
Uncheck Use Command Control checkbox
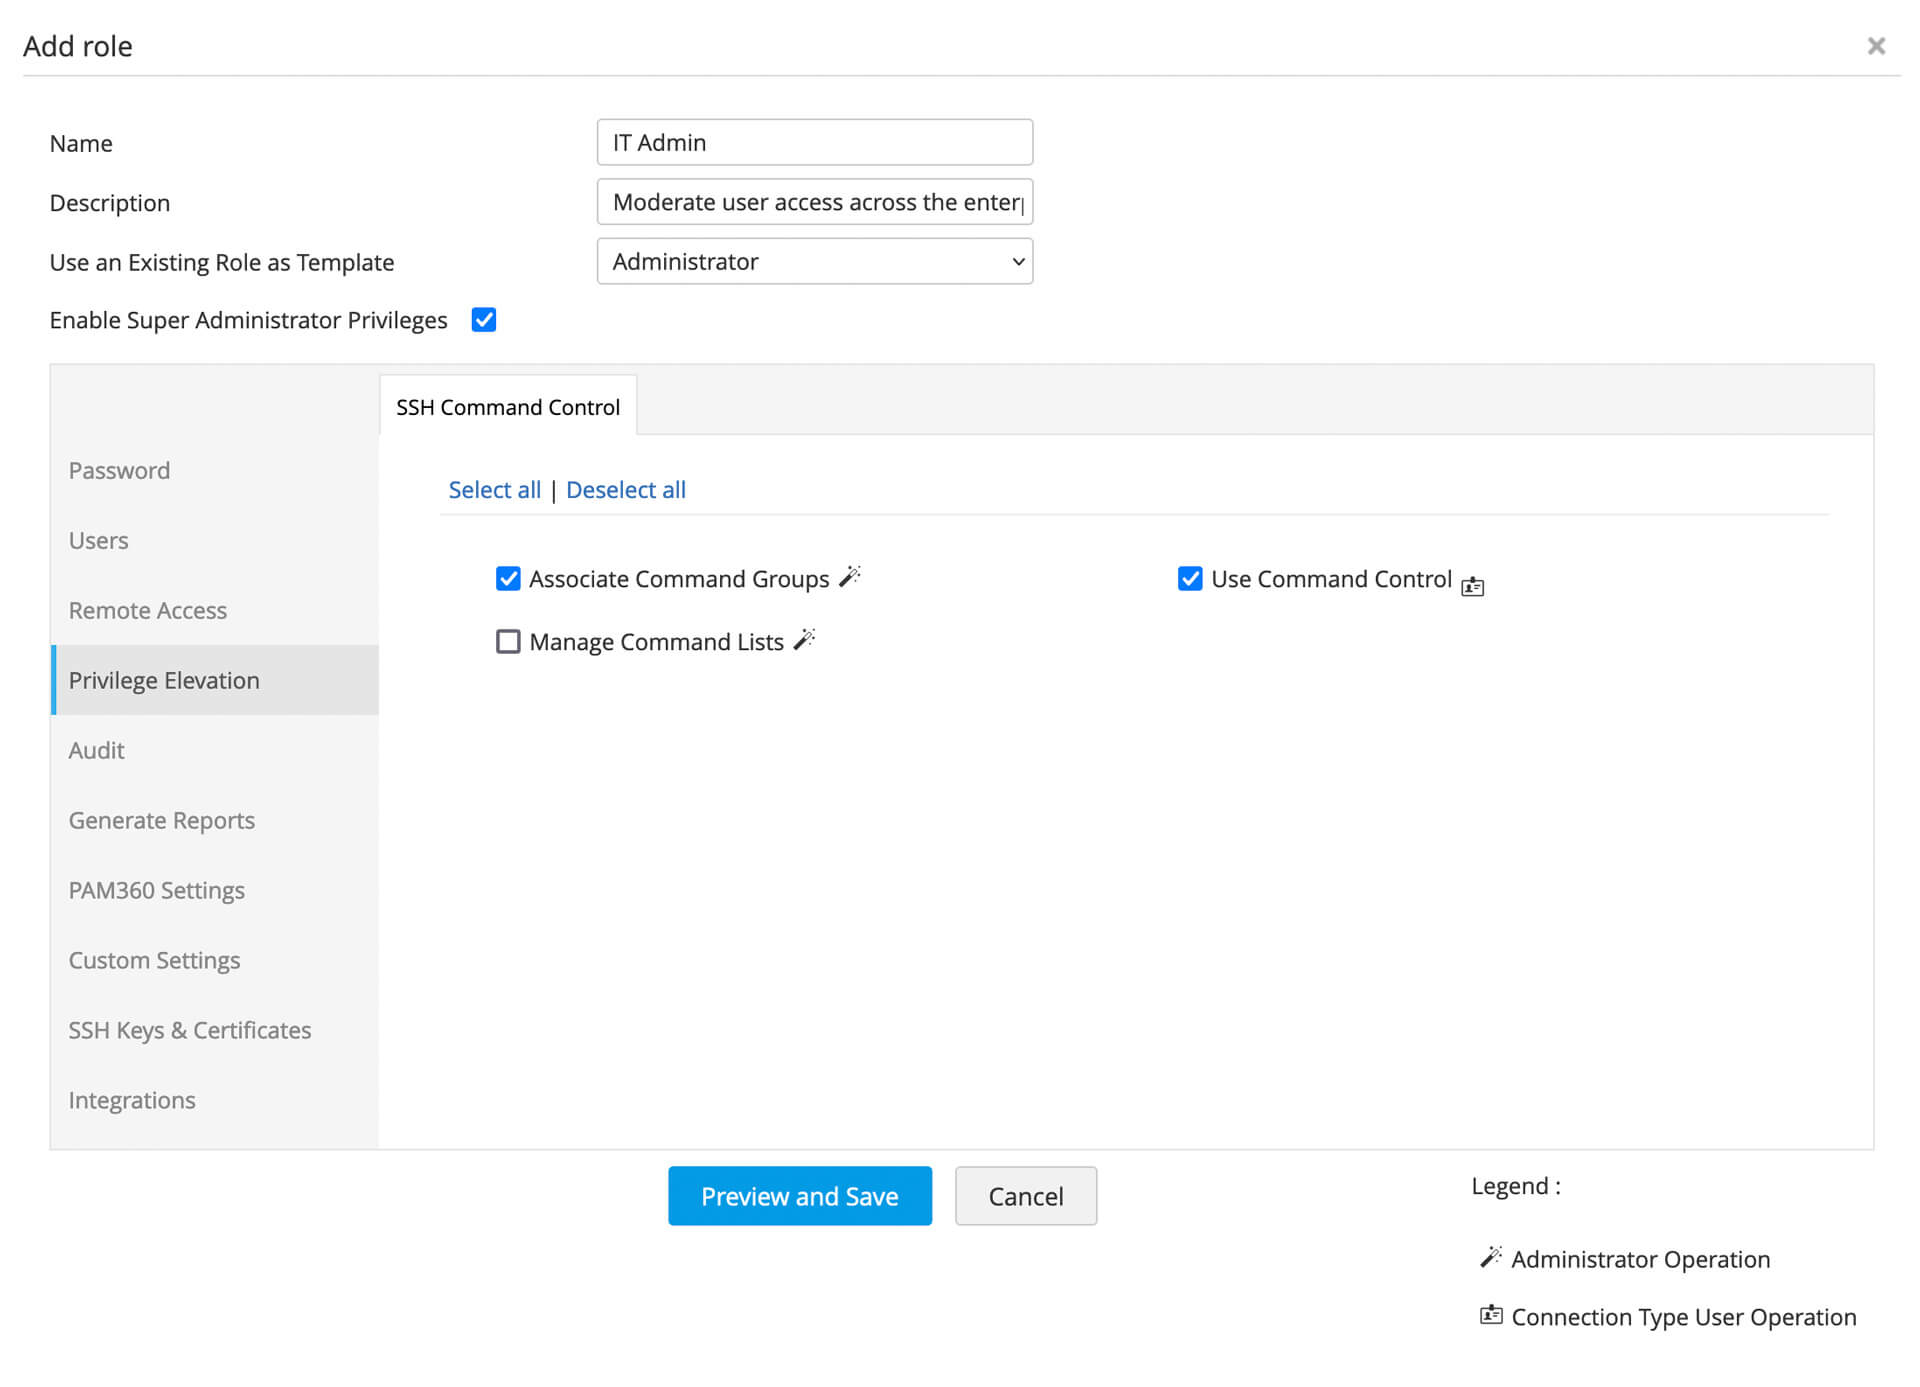[x=1190, y=579]
